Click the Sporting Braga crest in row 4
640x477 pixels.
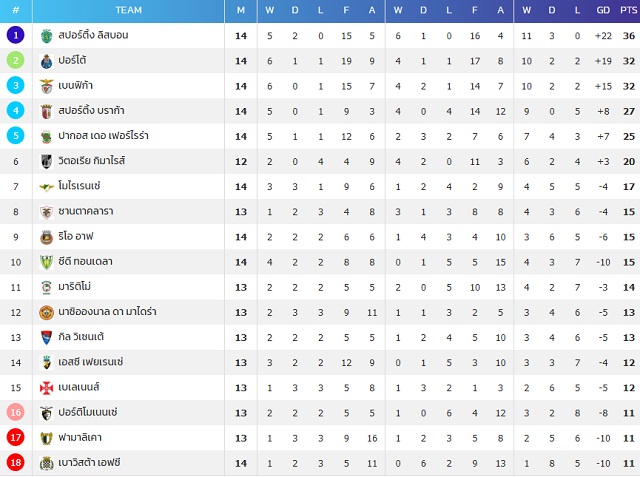click(47, 111)
